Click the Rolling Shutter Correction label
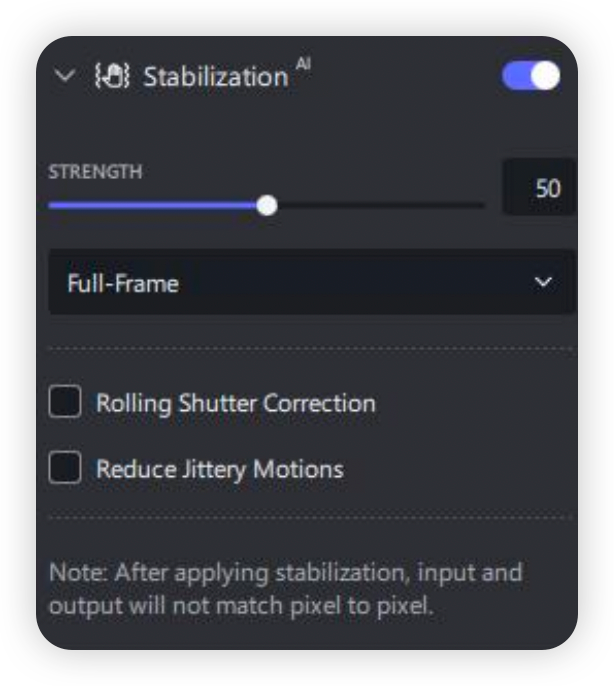Viewport: 614px width, 686px height. (235, 403)
